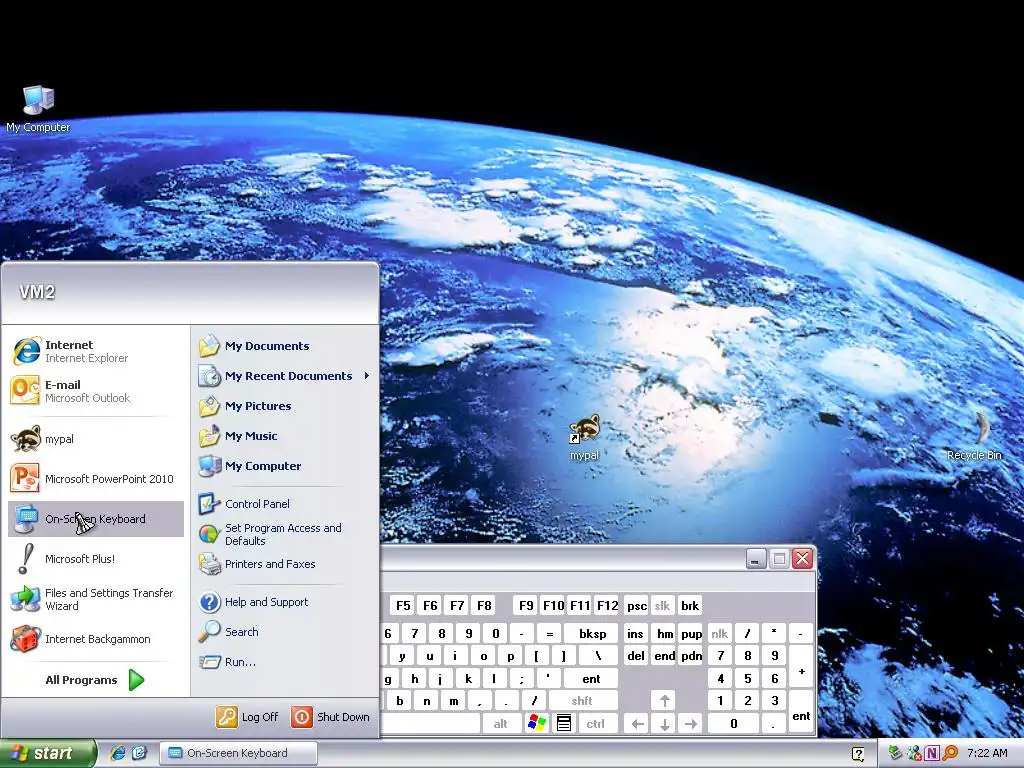Screen dimensions: 1024x768
Task: Click Safely Remove Hardware tray icon
Action: coord(895,753)
